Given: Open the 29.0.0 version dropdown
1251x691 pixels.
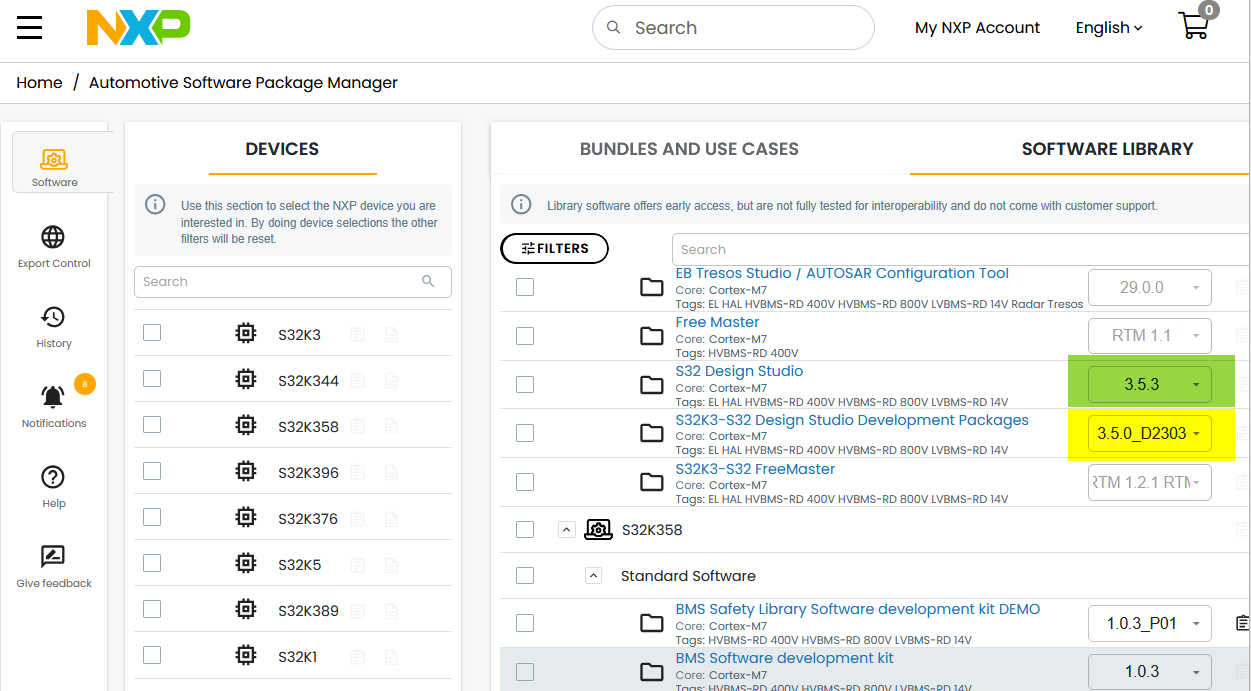Looking at the screenshot, I should [x=1150, y=287].
